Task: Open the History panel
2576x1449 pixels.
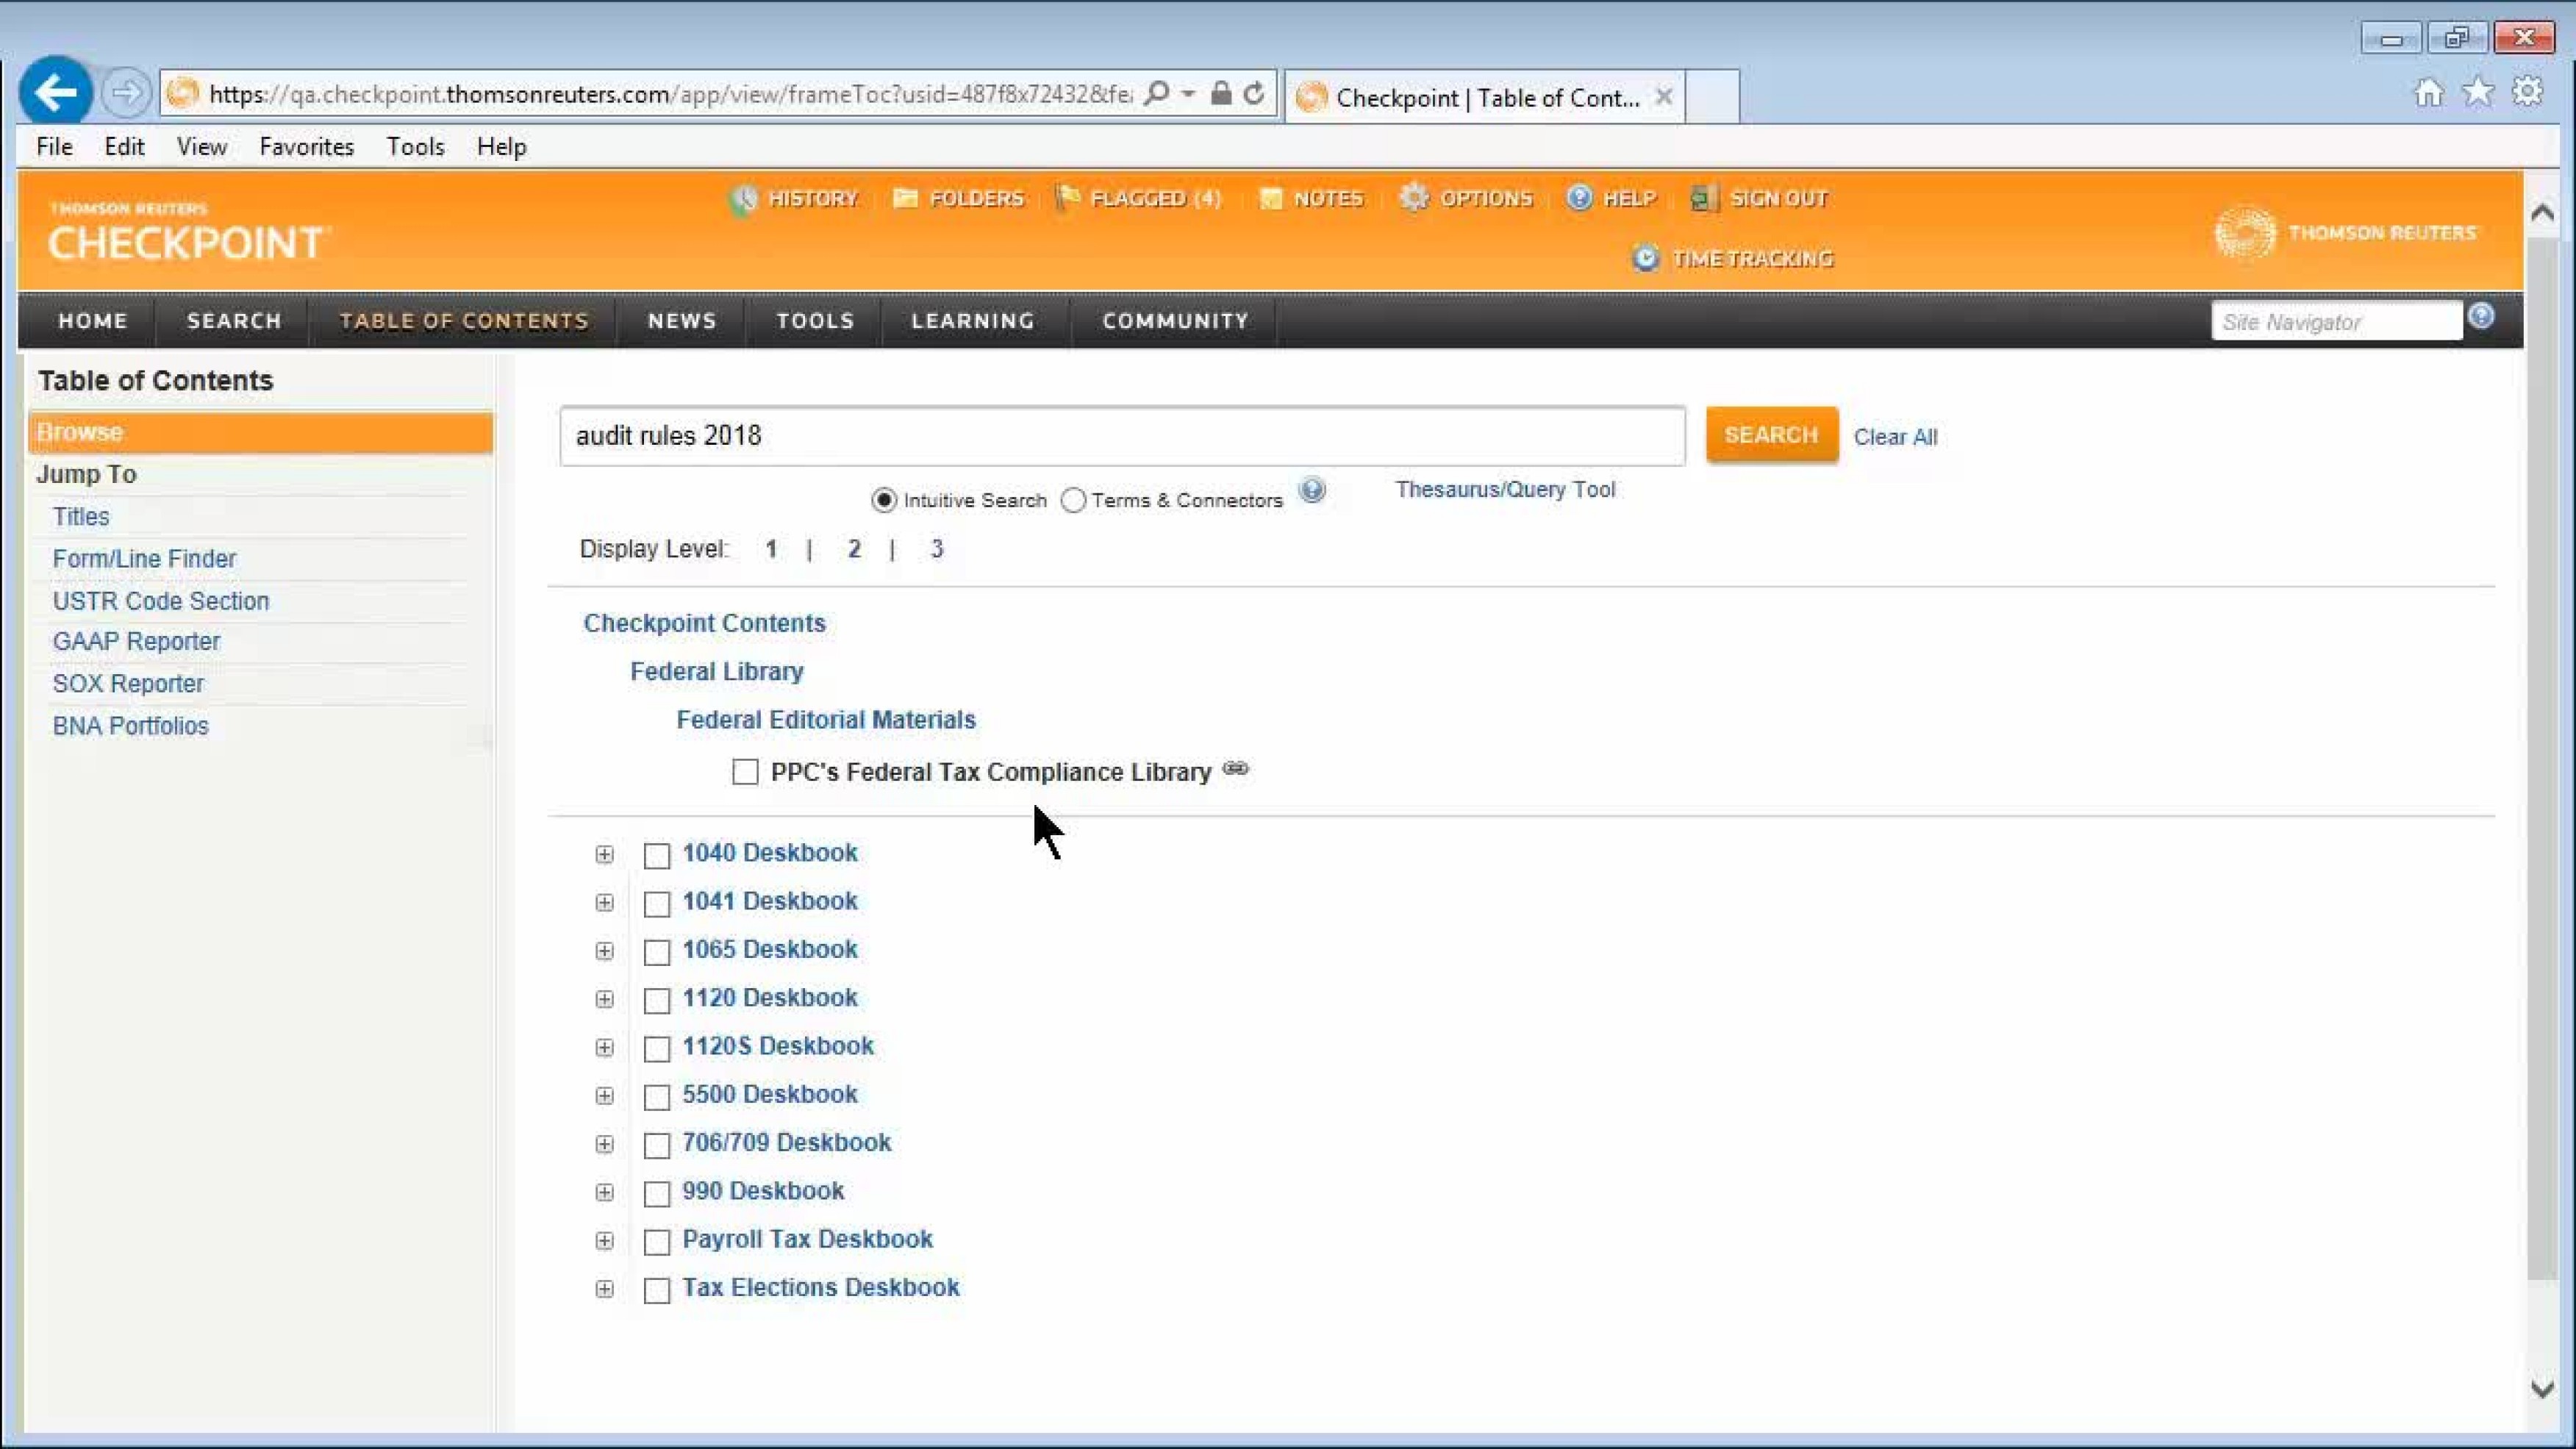Action: click(811, 198)
